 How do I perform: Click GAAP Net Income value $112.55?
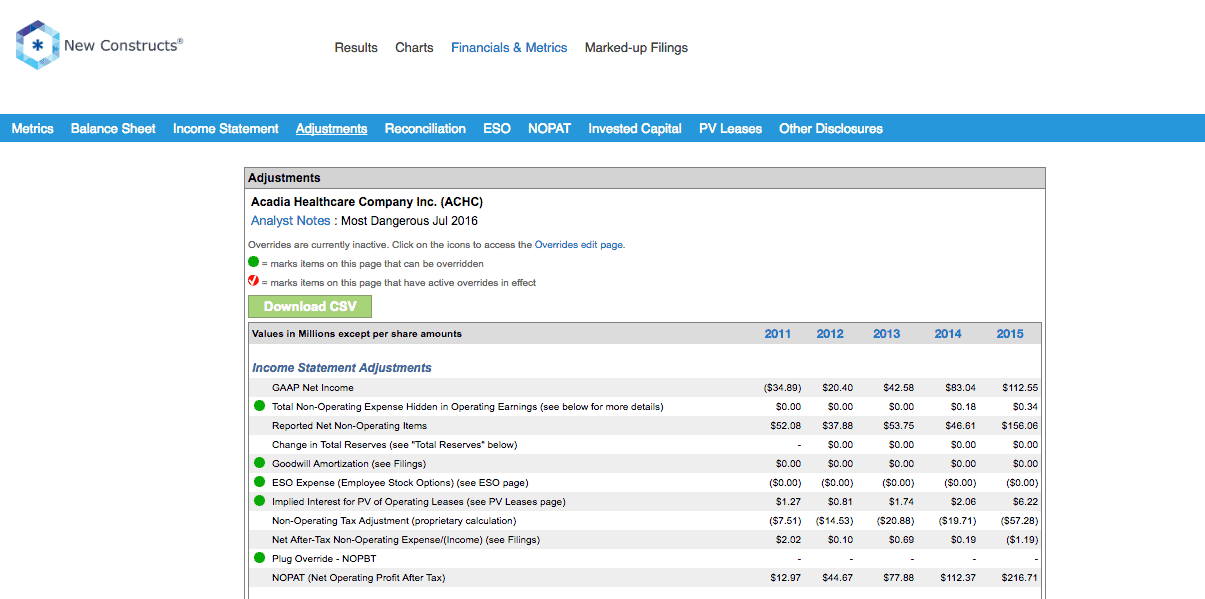[1020, 387]
